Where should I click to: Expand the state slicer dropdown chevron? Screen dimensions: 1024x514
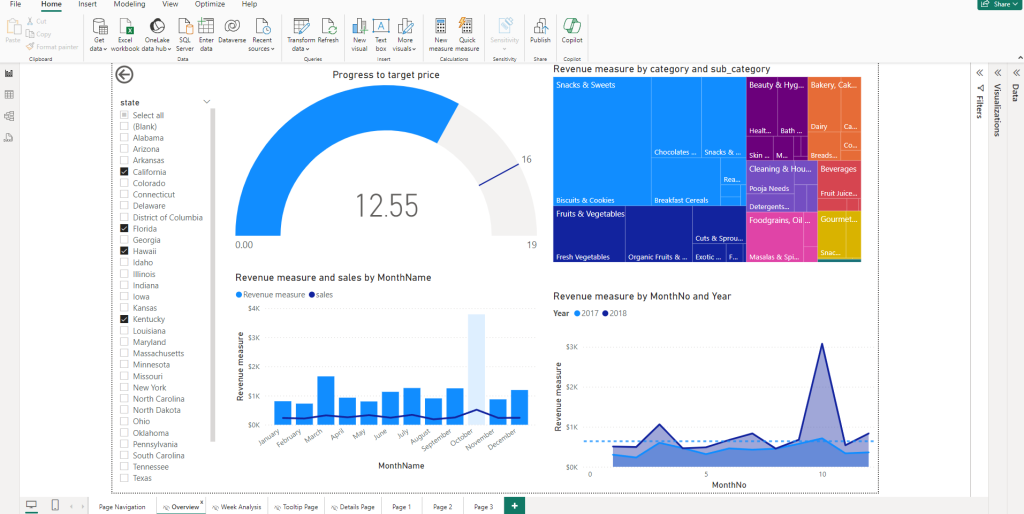[207, 102]
